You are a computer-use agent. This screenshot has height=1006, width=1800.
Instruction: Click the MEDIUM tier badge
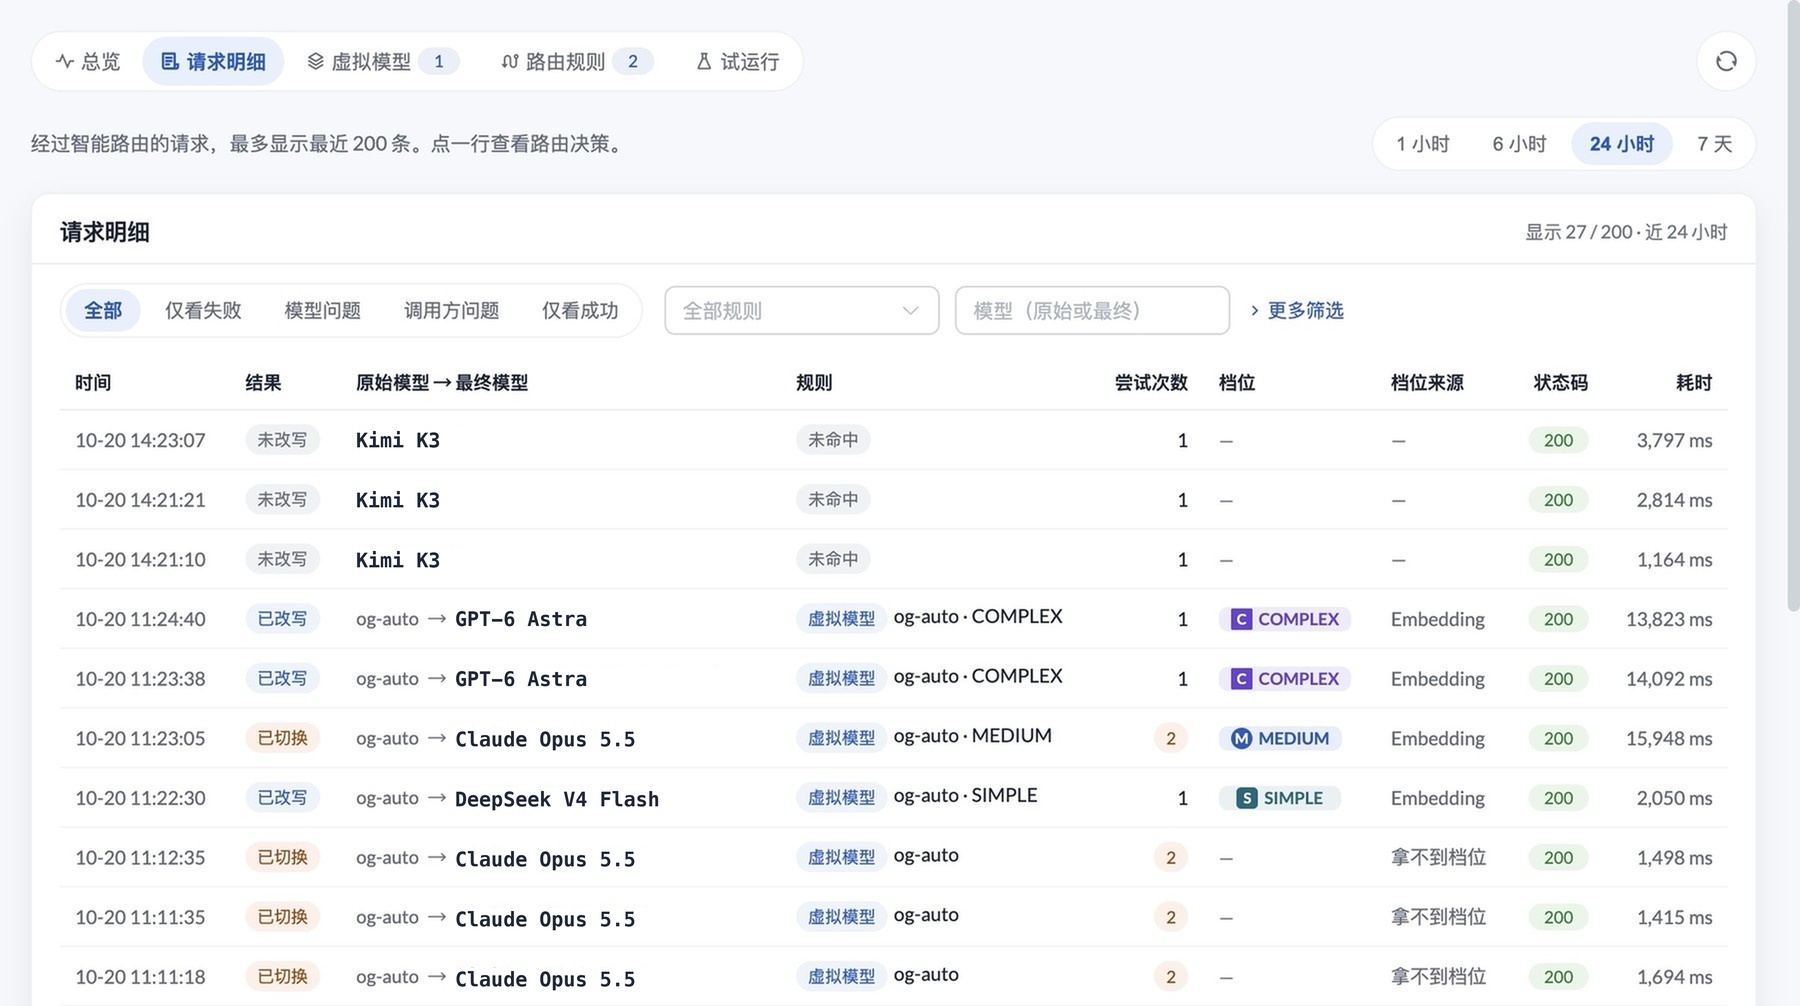[x=1280, y=739]
